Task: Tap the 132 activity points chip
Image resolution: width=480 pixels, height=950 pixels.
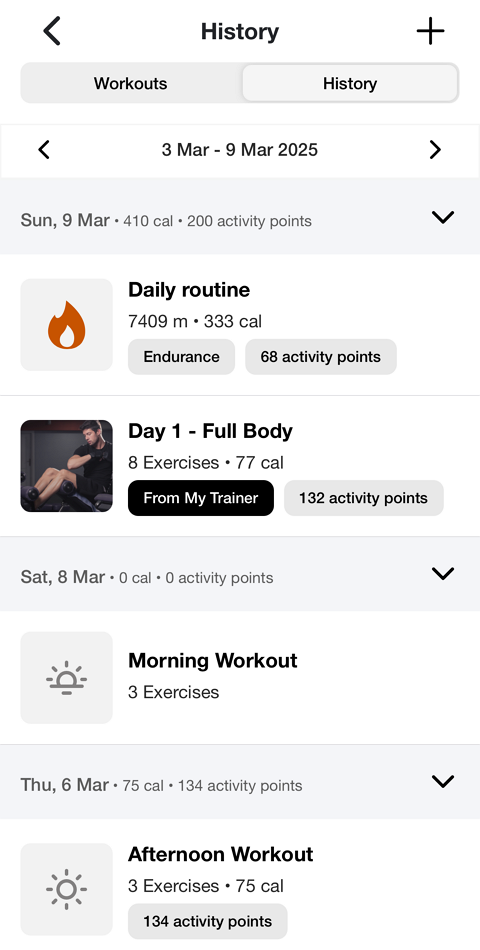Action: pyautogui.click(x=364, y=498)
